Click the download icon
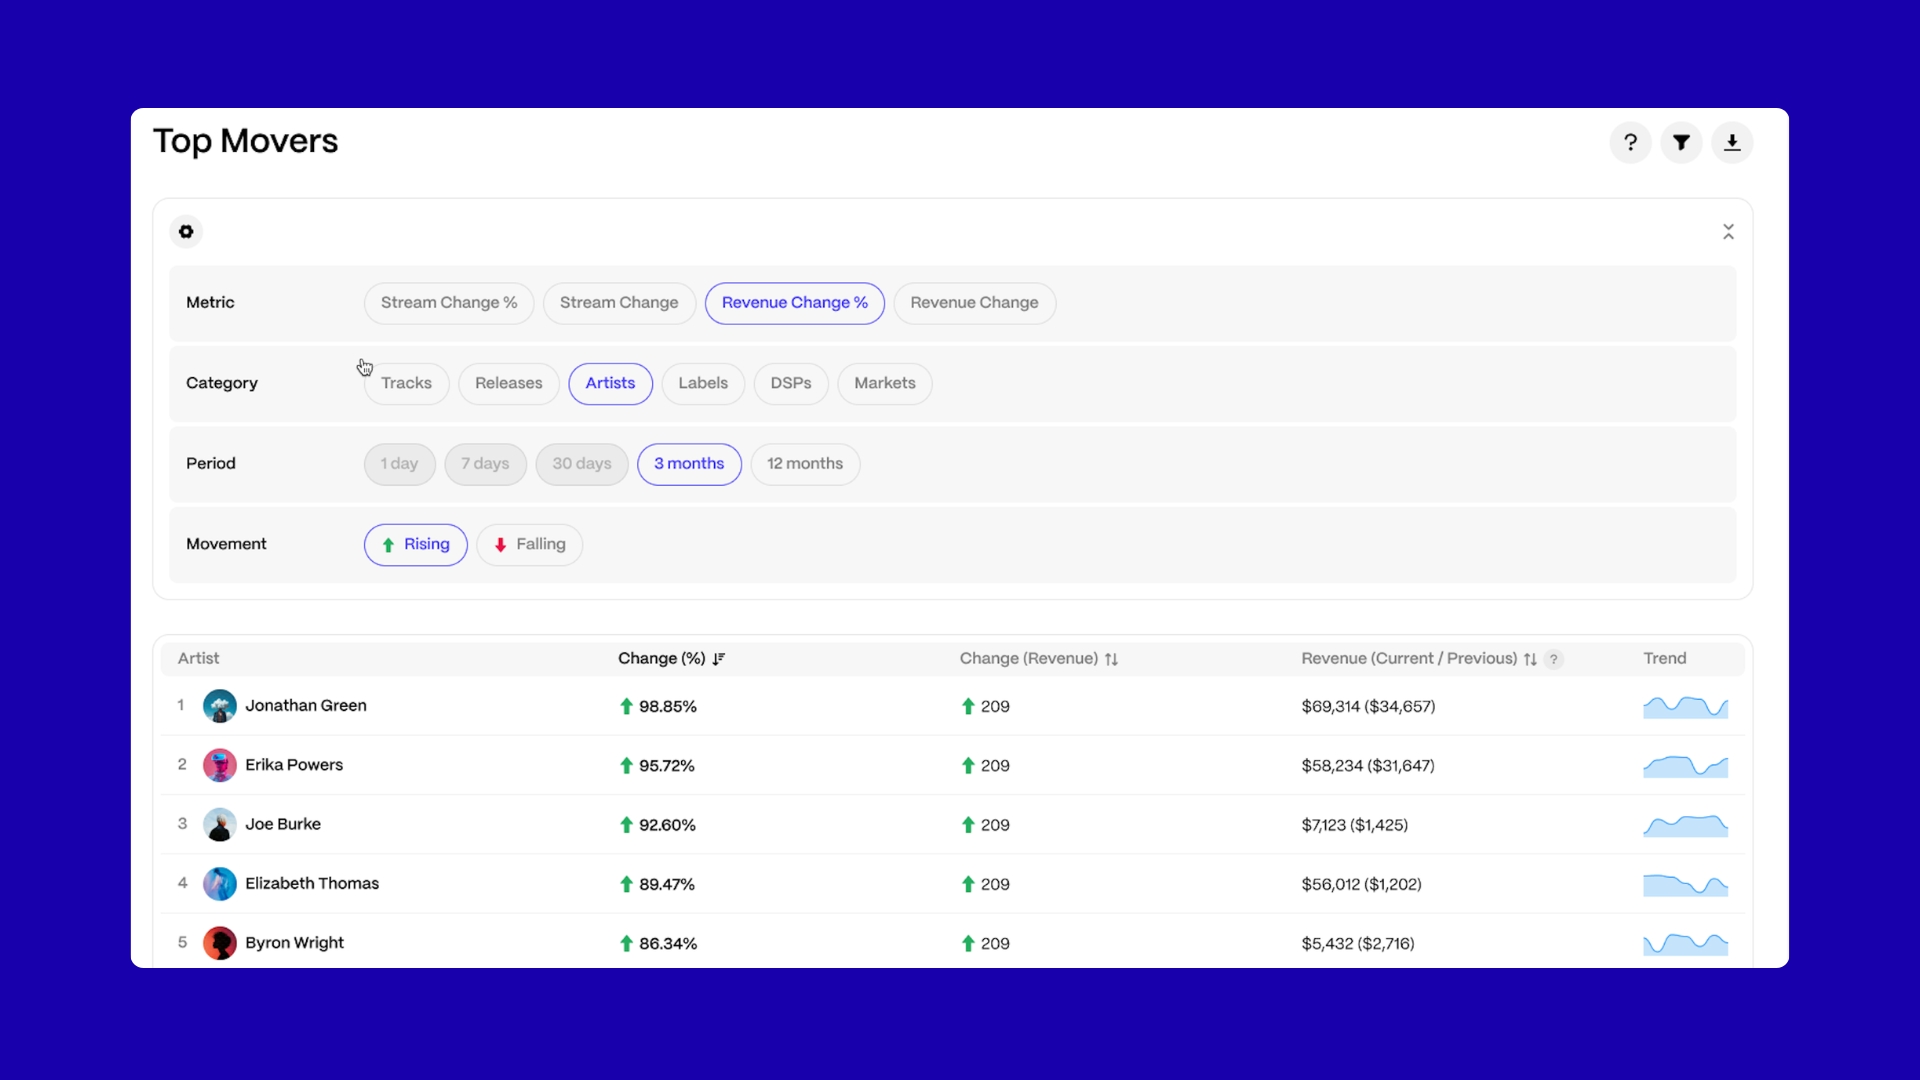Image resolution: width=1920 pixels, height=1080 pixels. [1732, 143]
